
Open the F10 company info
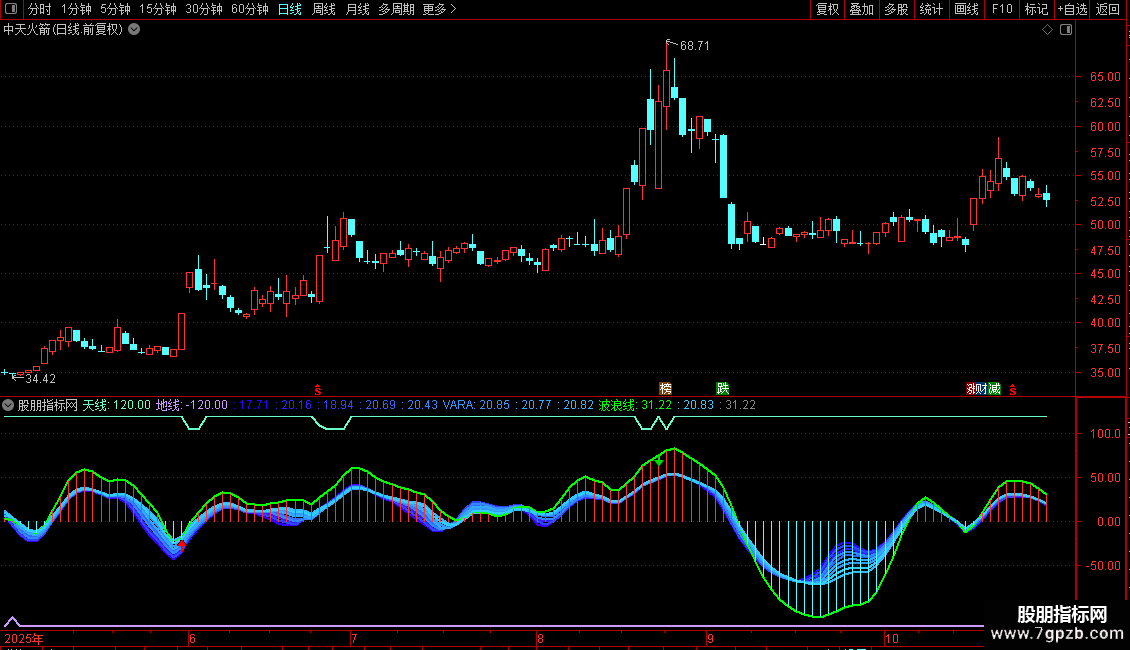tap(1001, 9)
